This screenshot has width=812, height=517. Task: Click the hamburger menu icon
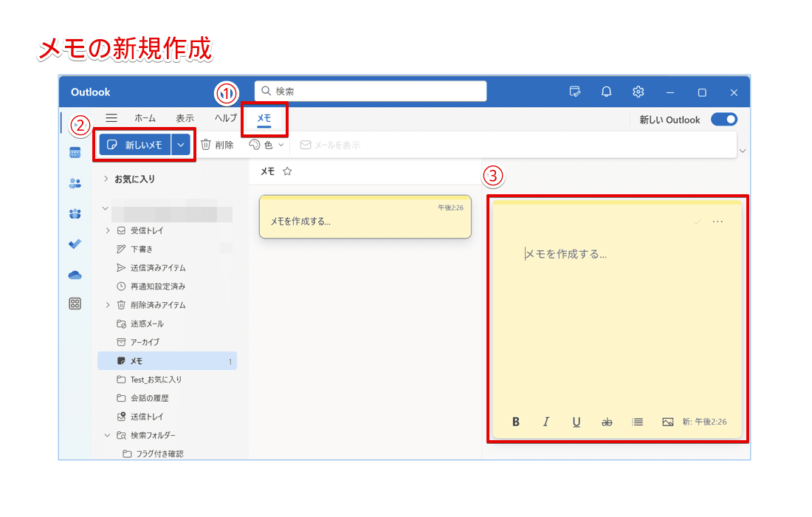point(111,118)
